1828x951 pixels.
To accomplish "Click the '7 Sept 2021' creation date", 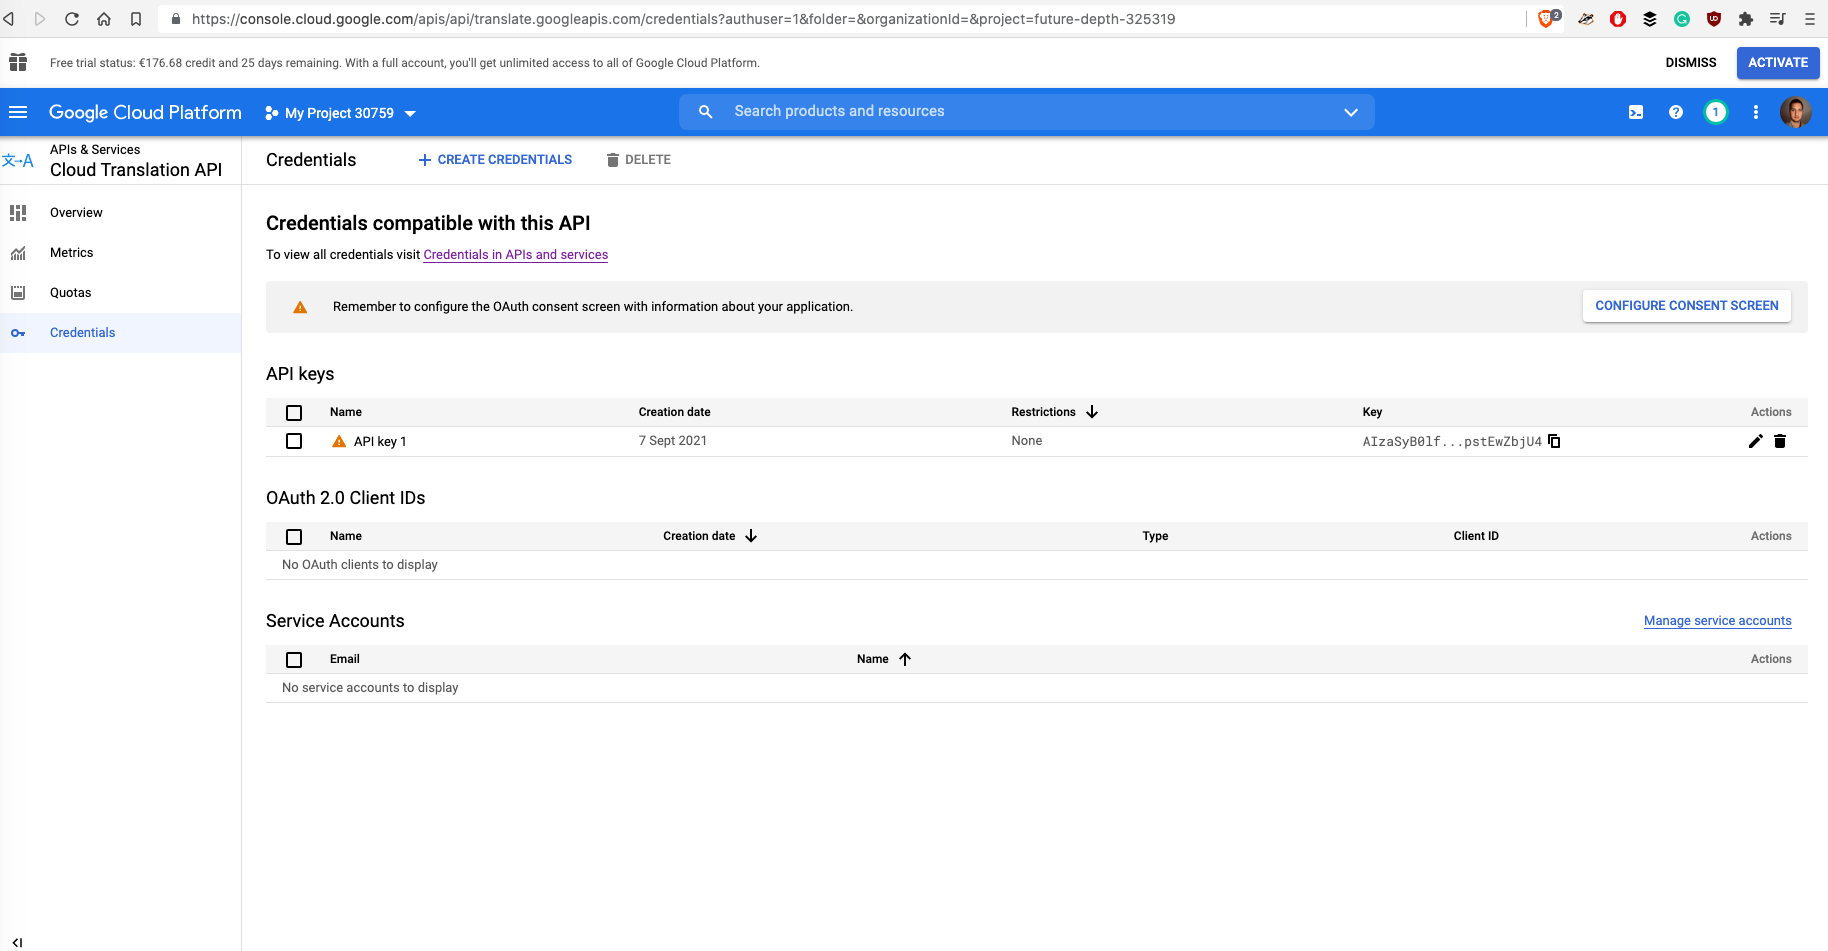I will click(673, 441).
